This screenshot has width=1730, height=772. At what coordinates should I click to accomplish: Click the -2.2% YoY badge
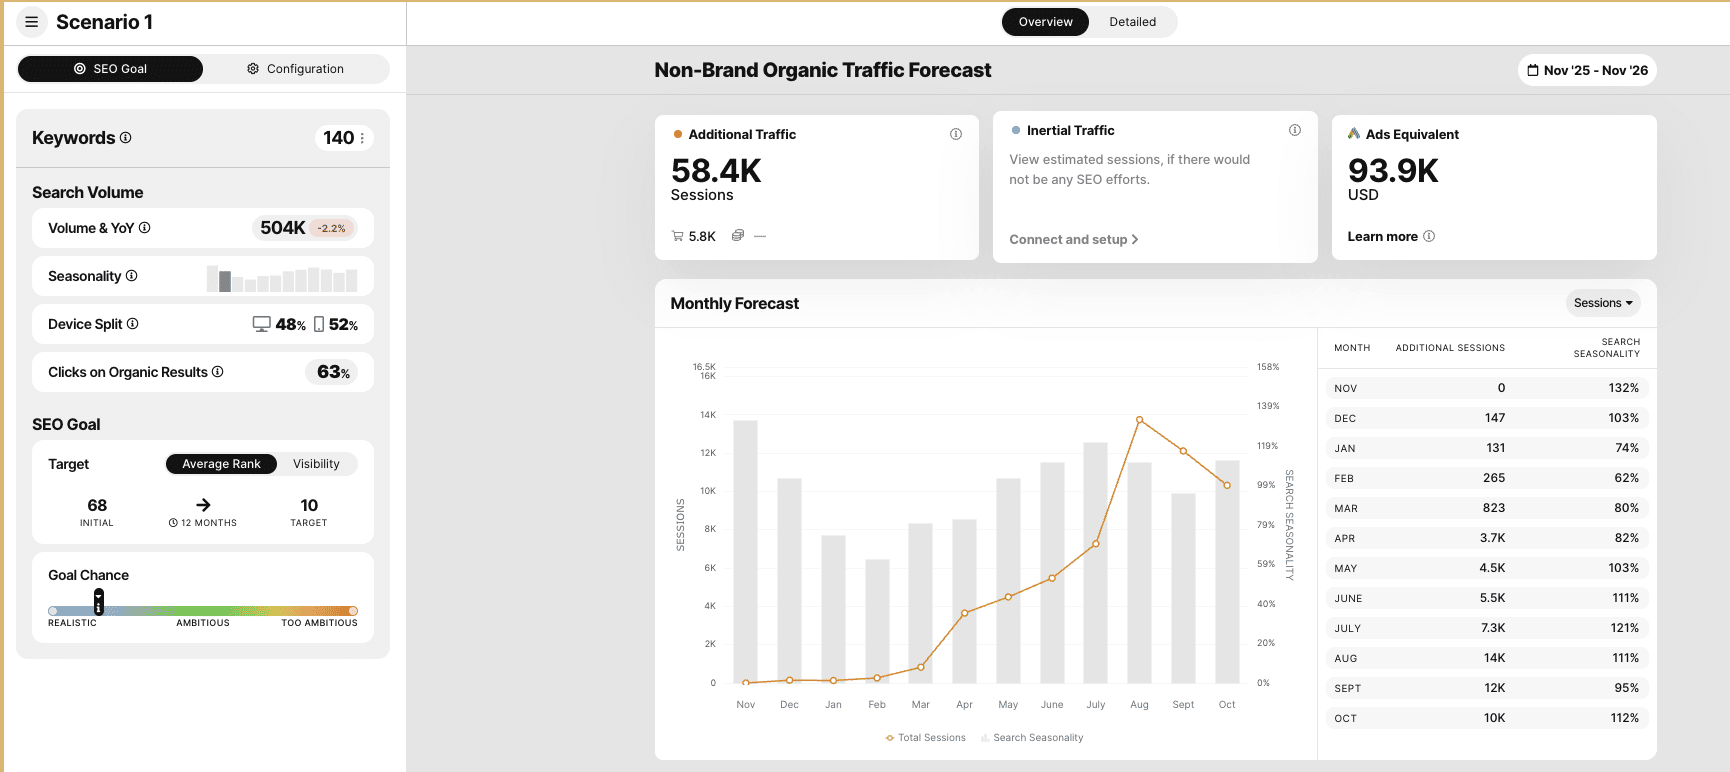click(x=331, y=228)
